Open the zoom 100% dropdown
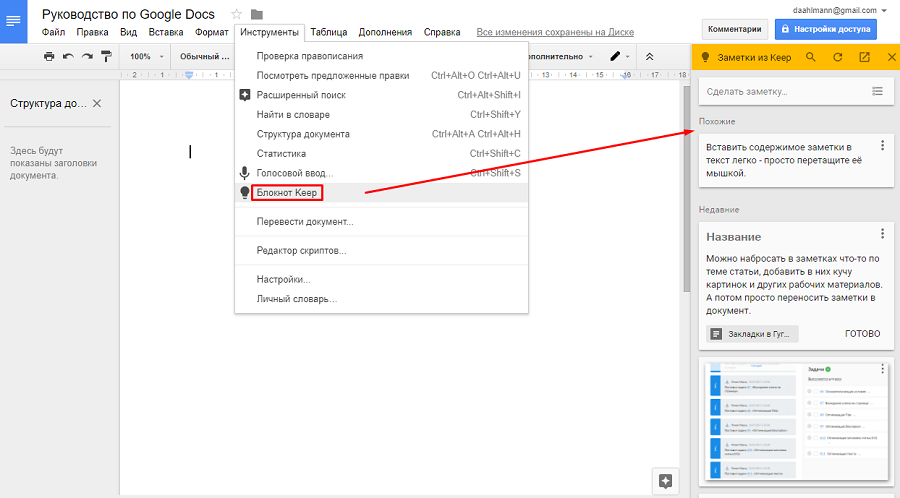 [146, 56]
